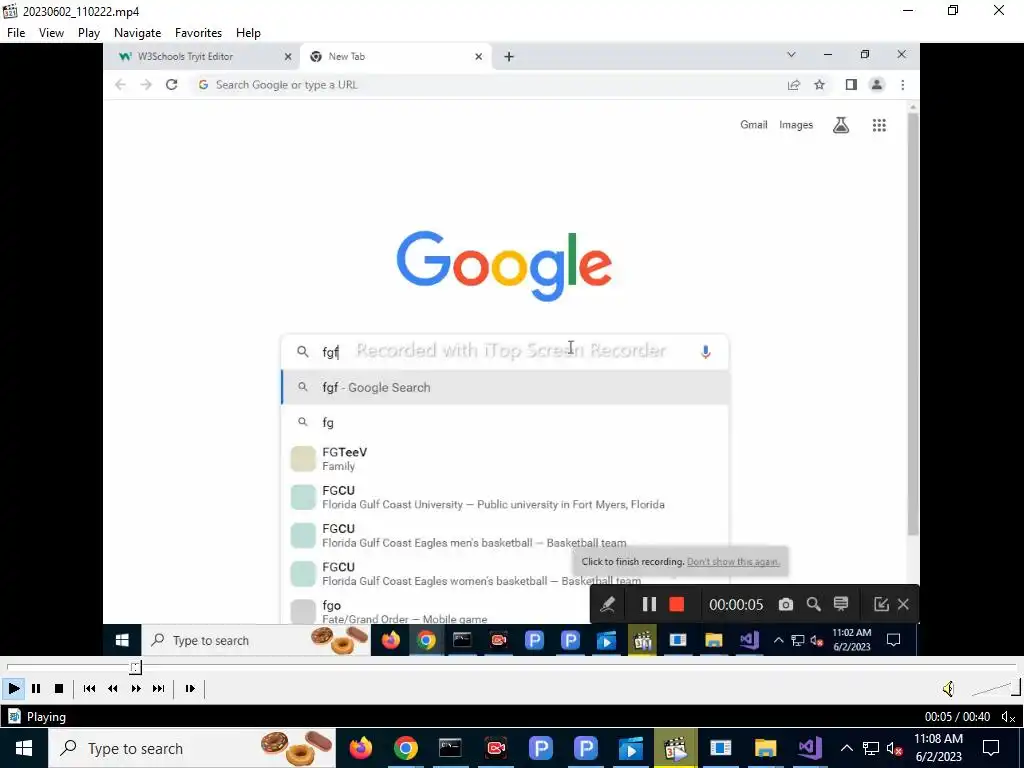Click the recorder's magnifier zoom icon

click(x=813, y=604)
